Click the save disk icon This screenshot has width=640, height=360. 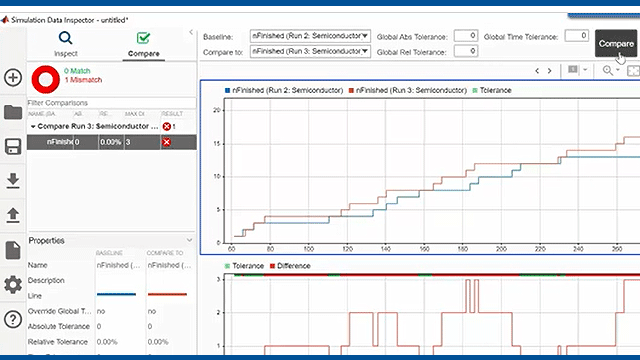13,147
